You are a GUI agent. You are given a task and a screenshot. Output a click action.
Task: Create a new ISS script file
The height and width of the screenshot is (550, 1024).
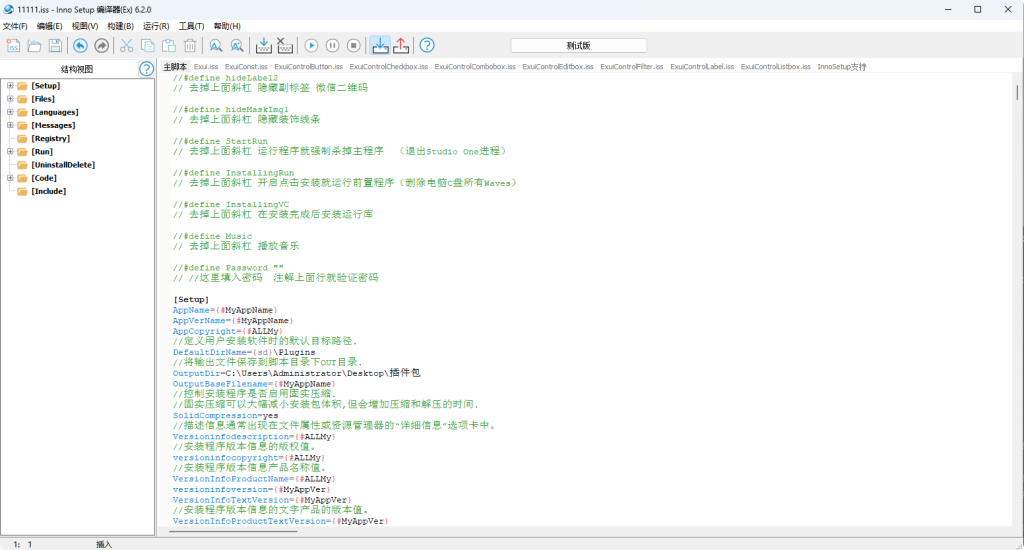[x=13, y=46]
